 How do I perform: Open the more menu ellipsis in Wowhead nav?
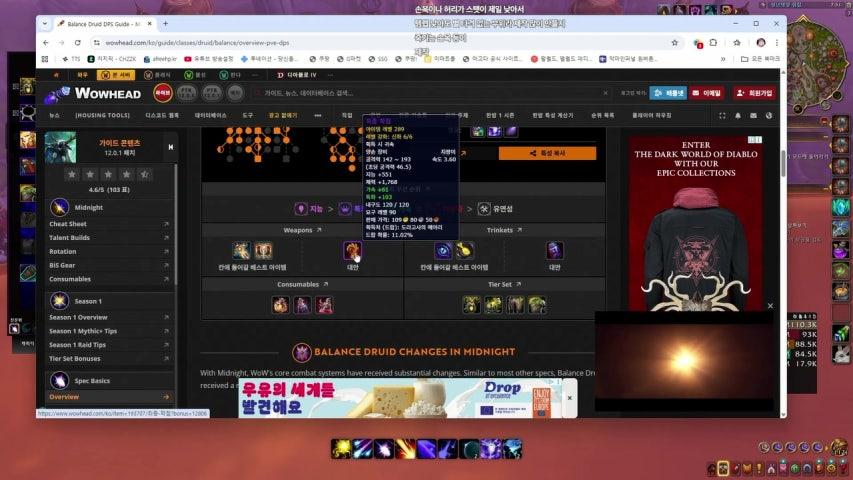(318, 115)
